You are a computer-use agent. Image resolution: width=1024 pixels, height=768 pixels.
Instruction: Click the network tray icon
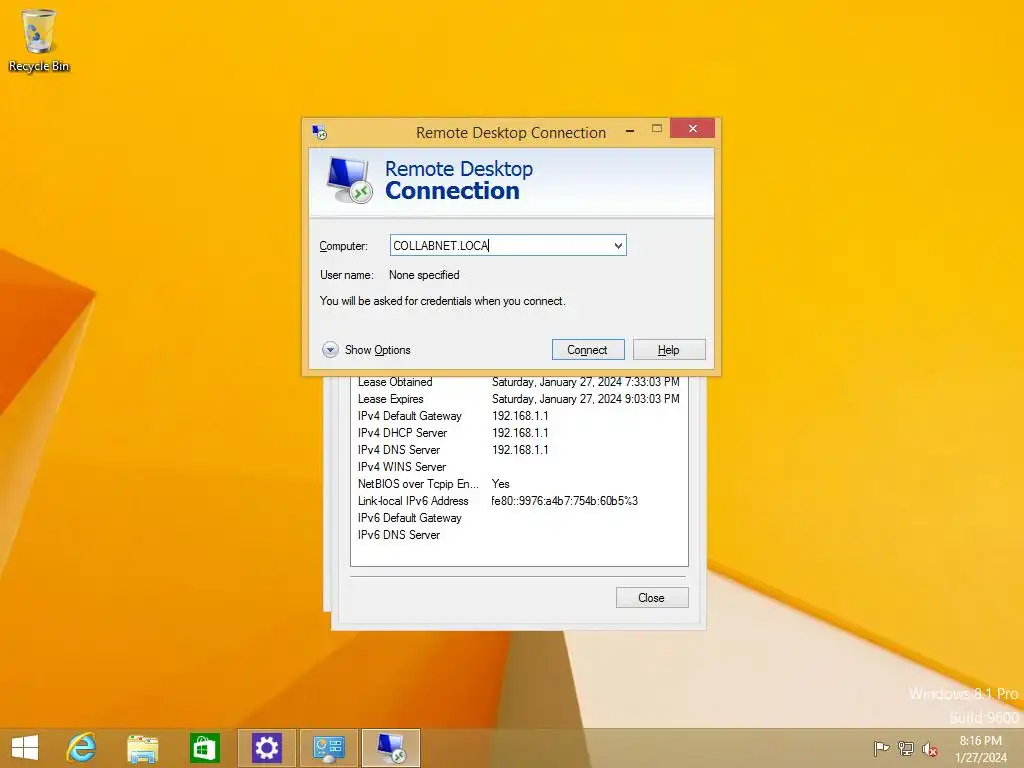[906, 748]
